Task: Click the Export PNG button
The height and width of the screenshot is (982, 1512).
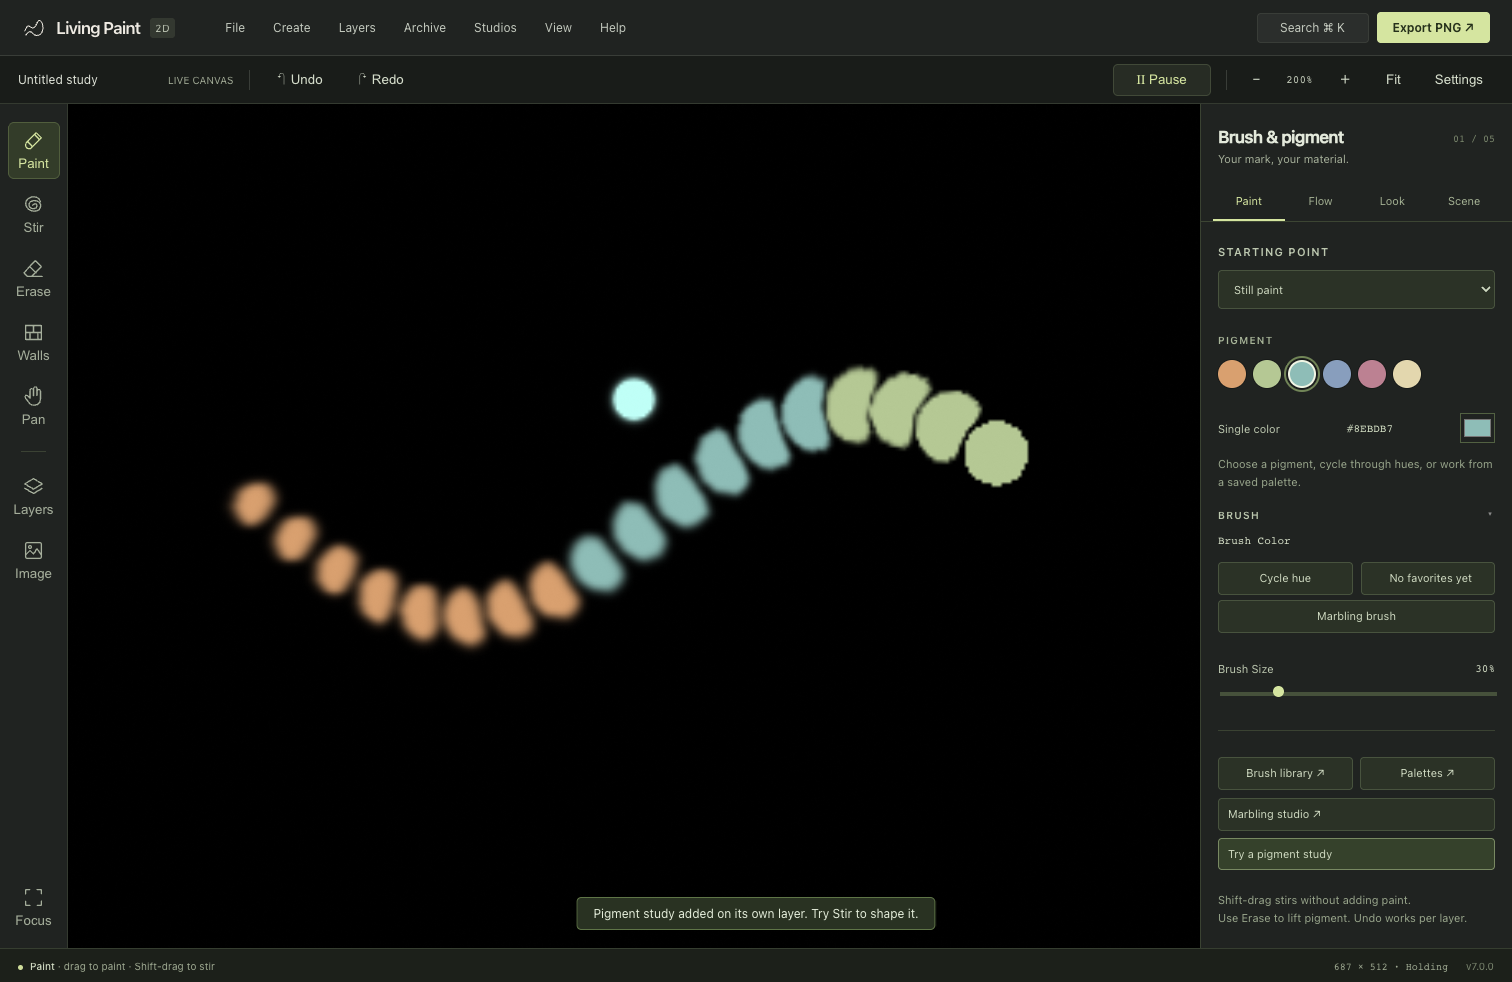Action: (x=1433, y=28)
